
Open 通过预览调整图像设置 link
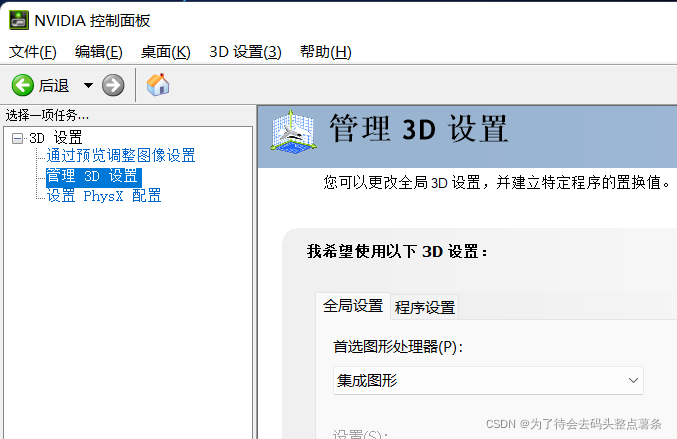[121, 155]
